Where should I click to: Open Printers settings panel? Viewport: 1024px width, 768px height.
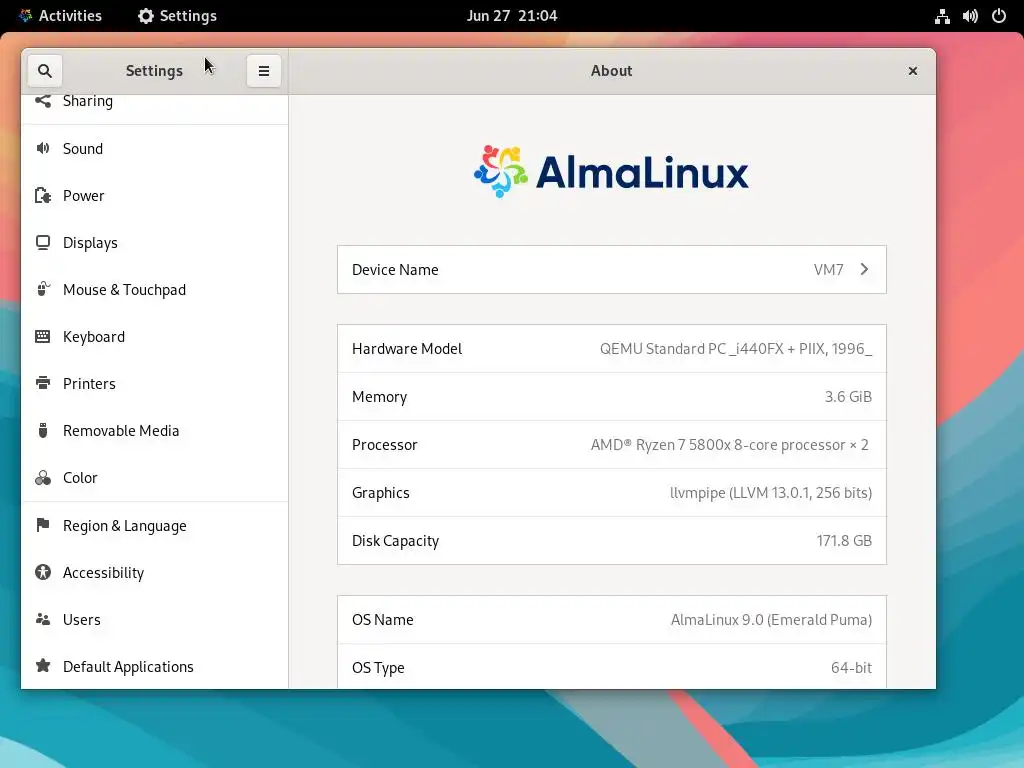155,383
